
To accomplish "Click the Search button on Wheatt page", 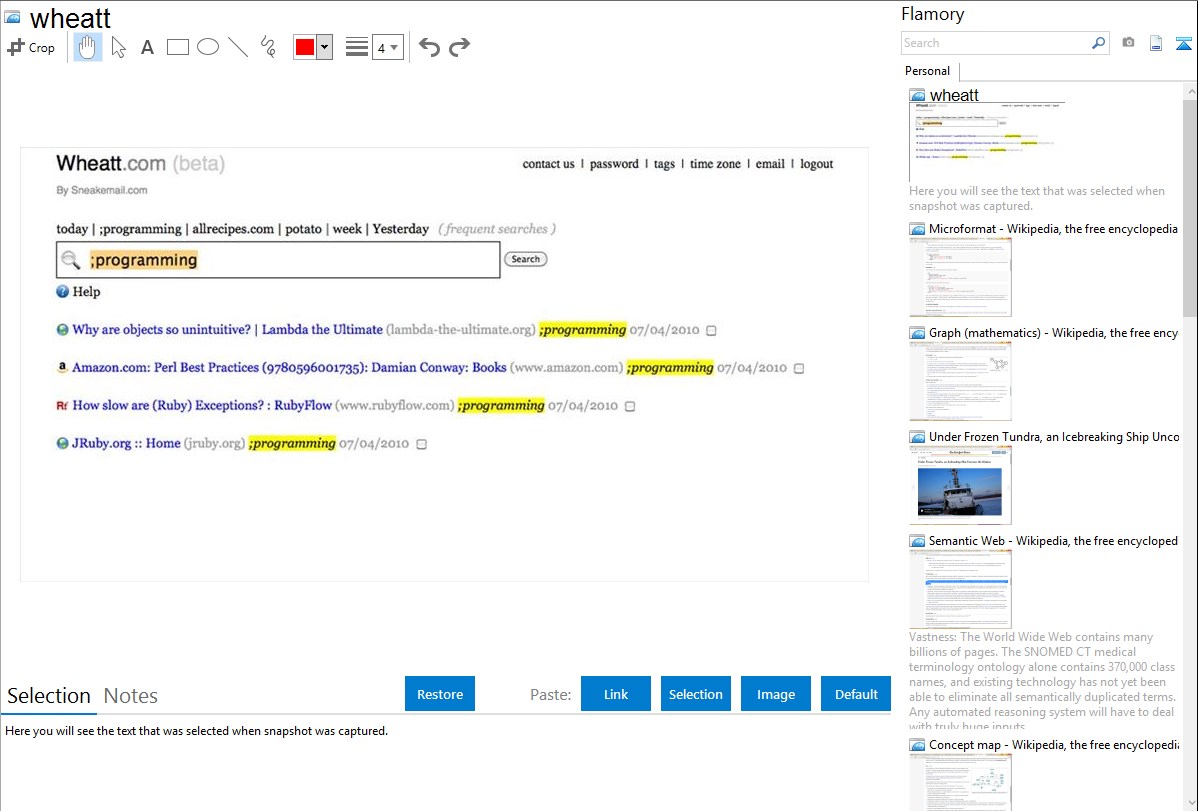I will pos(526,259).
